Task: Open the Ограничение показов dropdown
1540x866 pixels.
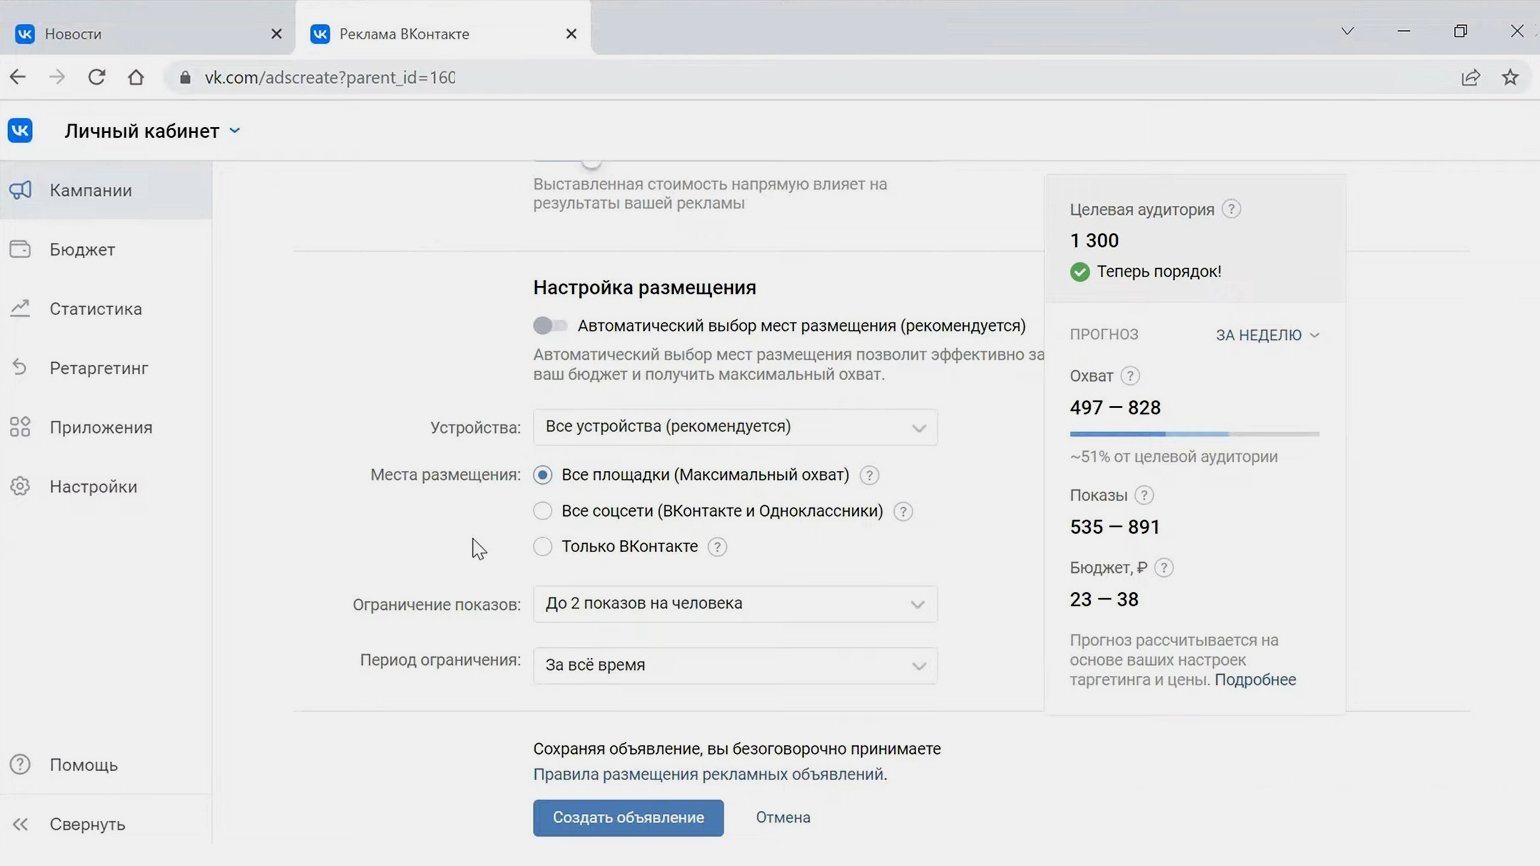Action: [735, 604]
